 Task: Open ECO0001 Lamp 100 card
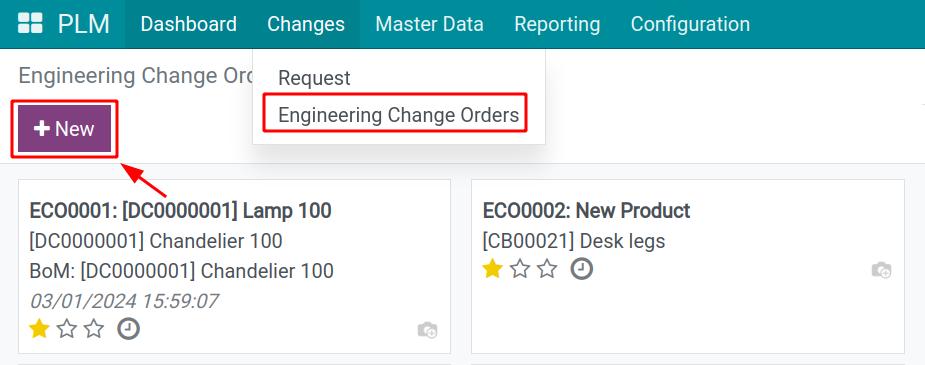tap(235, 267)
